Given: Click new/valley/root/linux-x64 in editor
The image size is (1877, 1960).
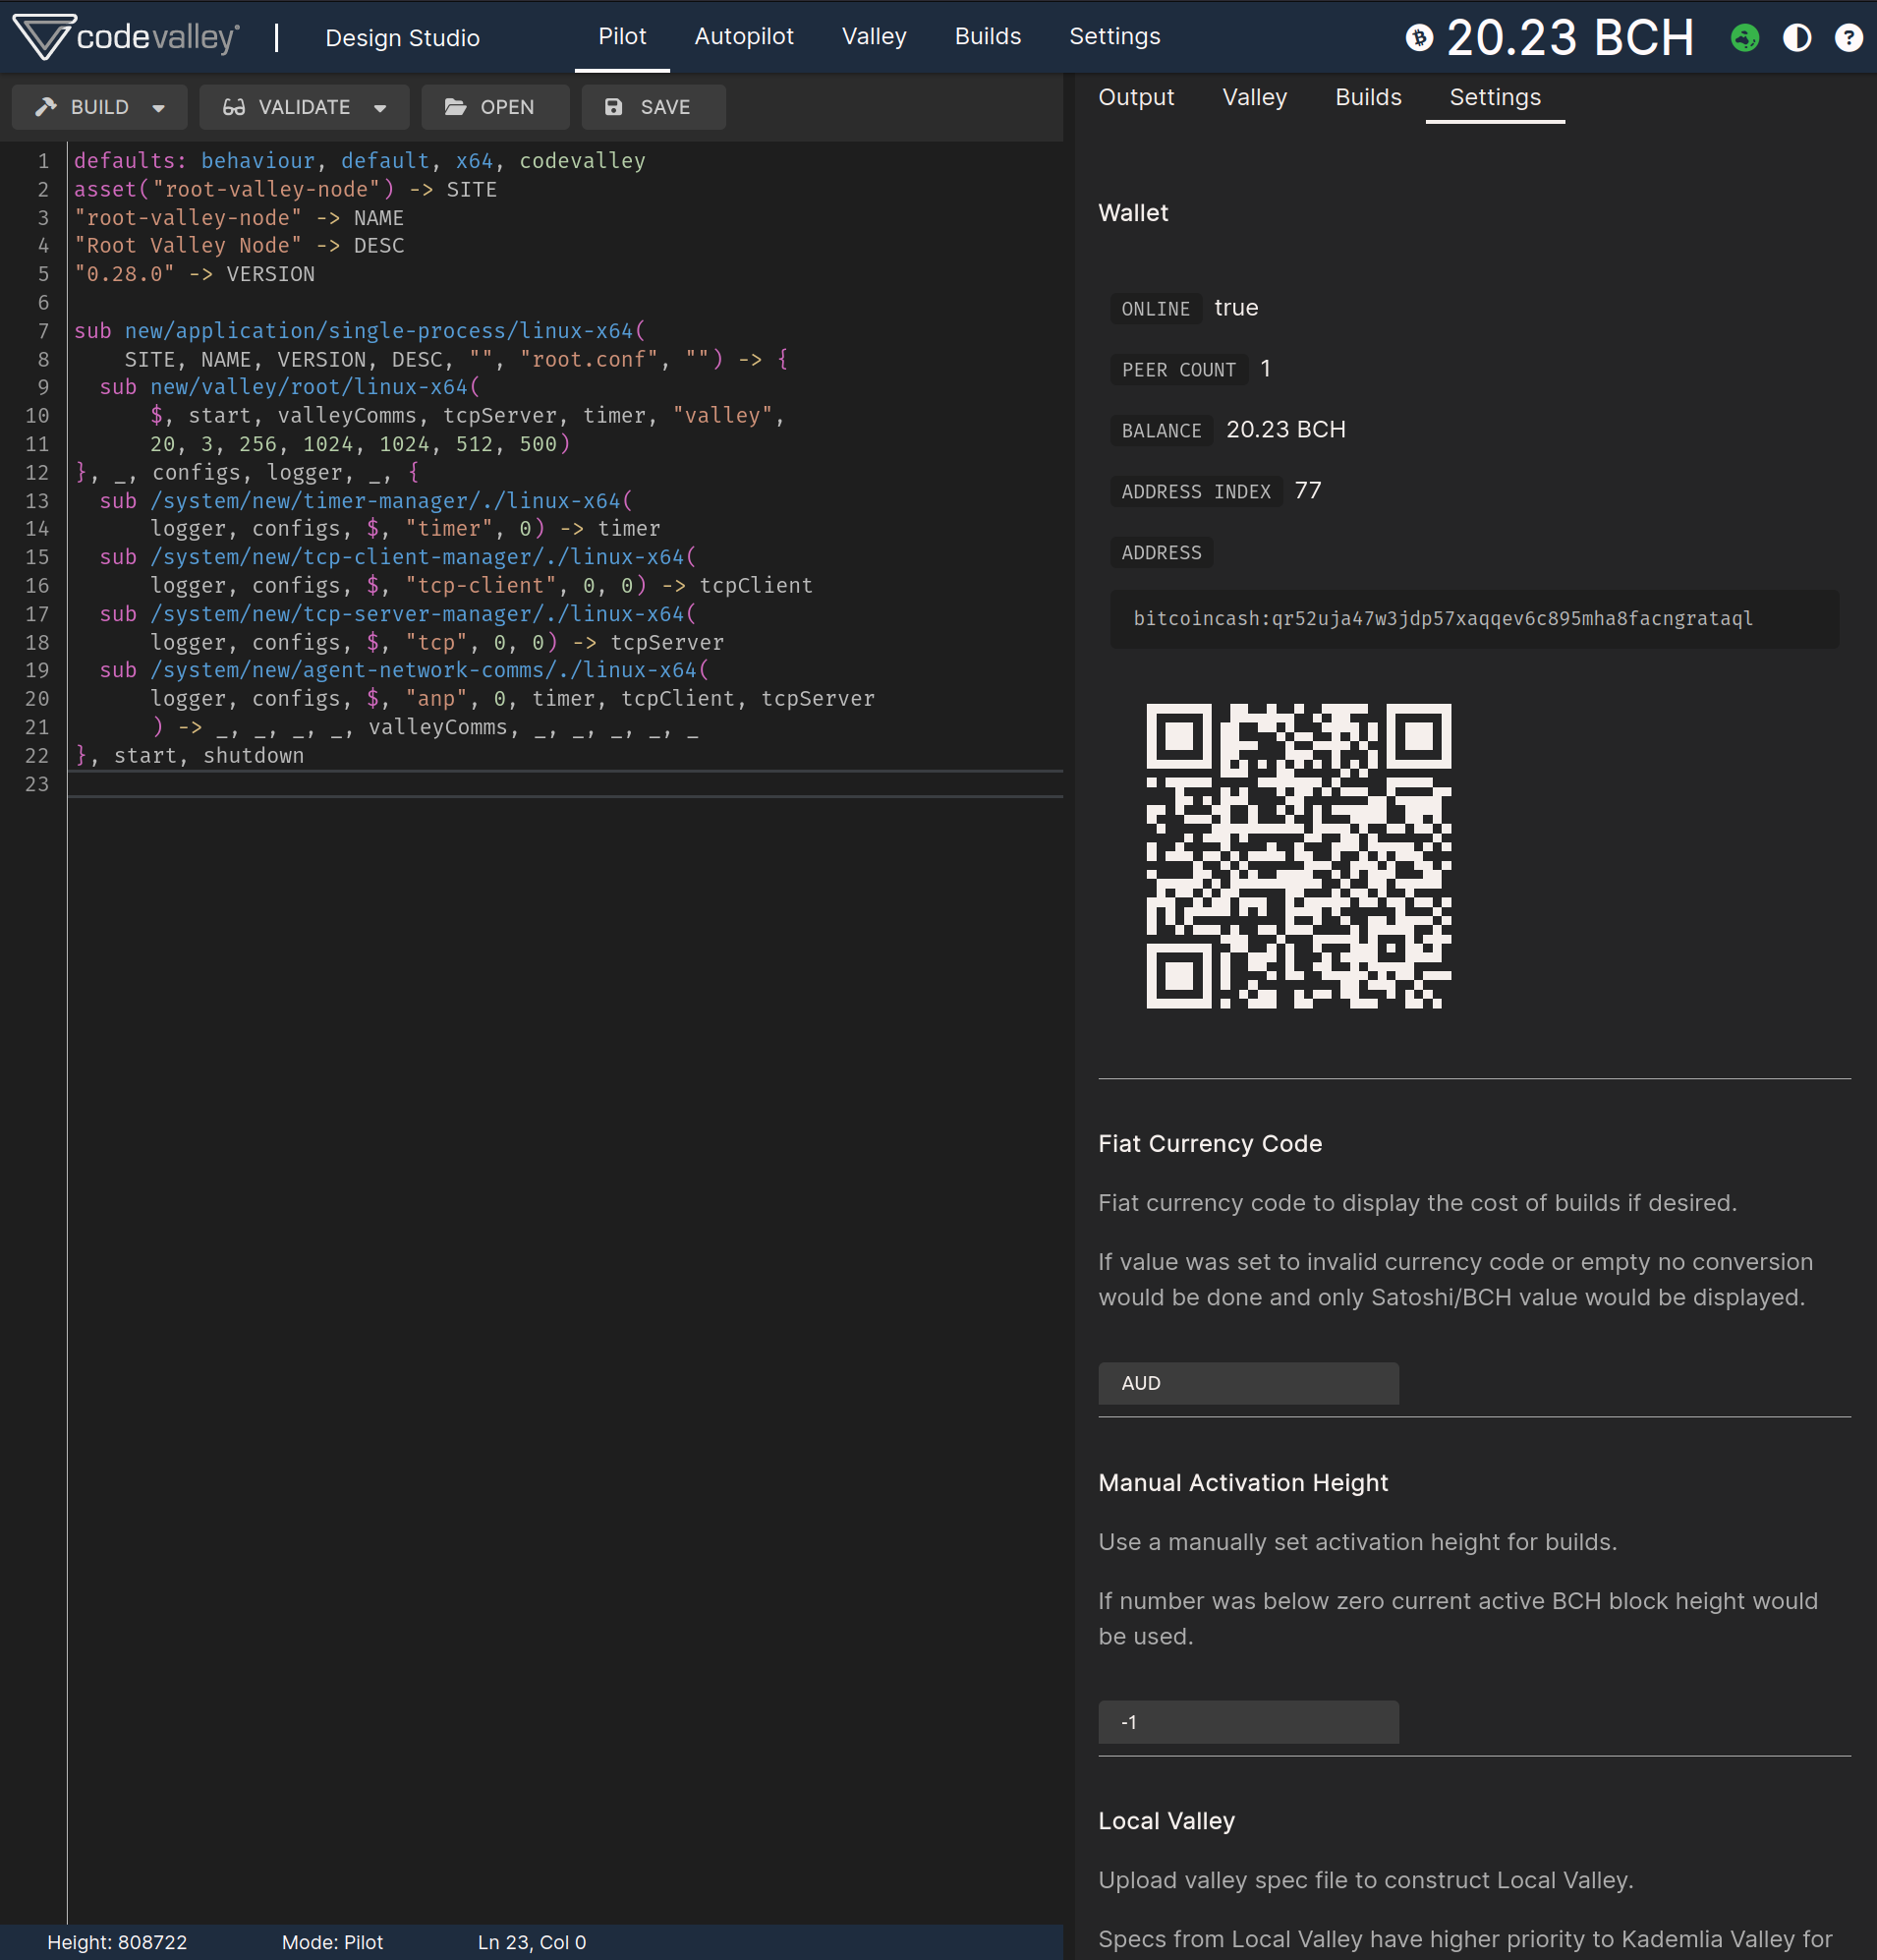Looking at the screenshot, I should coord(309,387).
